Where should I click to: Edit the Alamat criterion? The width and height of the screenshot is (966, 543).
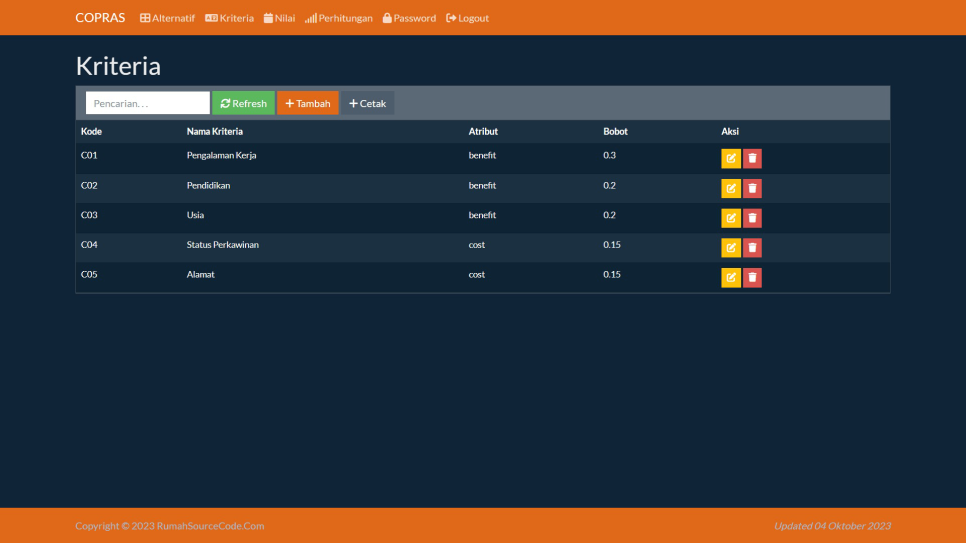point(731,277)
